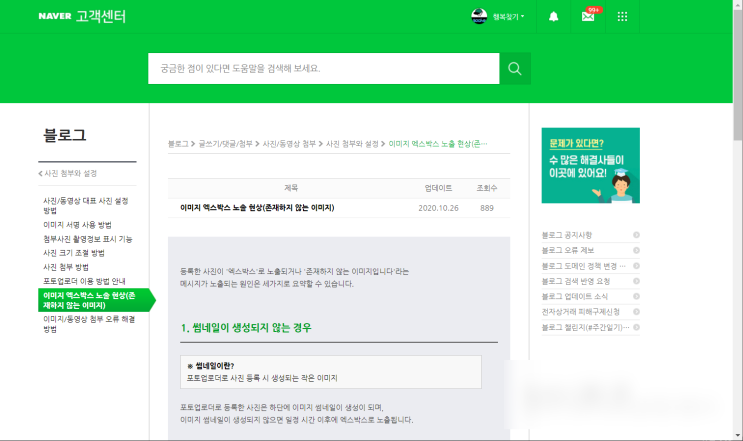Click the '사진 첨부와 설정' breadcrumb link

point(352,144)
